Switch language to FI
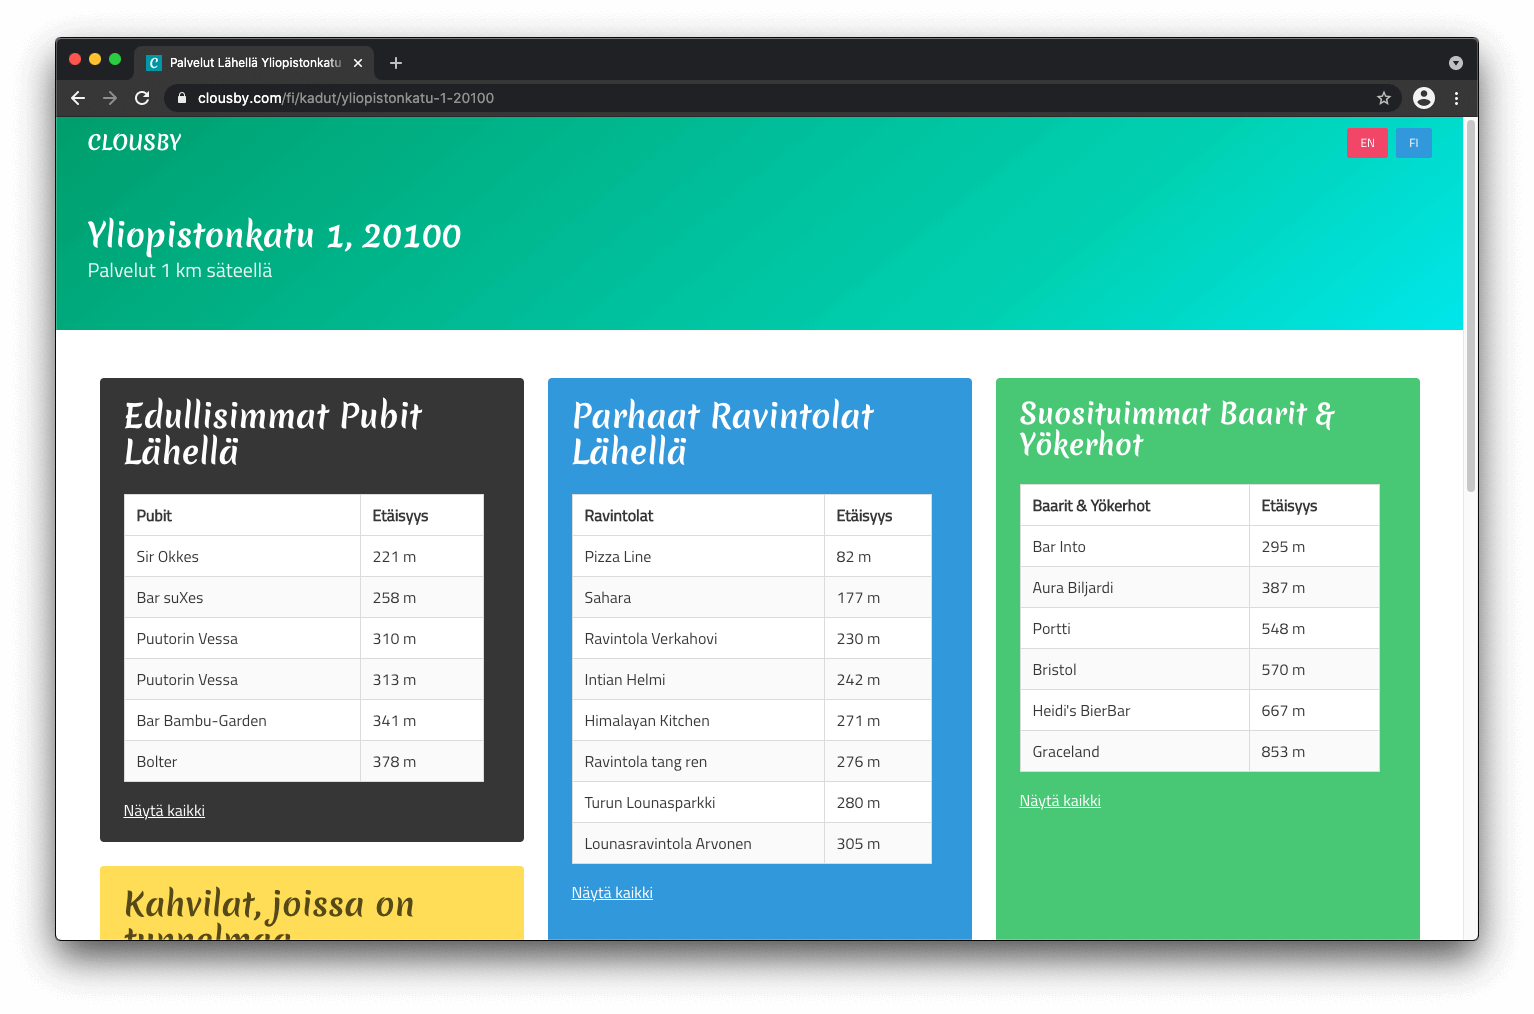Viewport: 1534px width, 1014px height. click(1413, 143)
